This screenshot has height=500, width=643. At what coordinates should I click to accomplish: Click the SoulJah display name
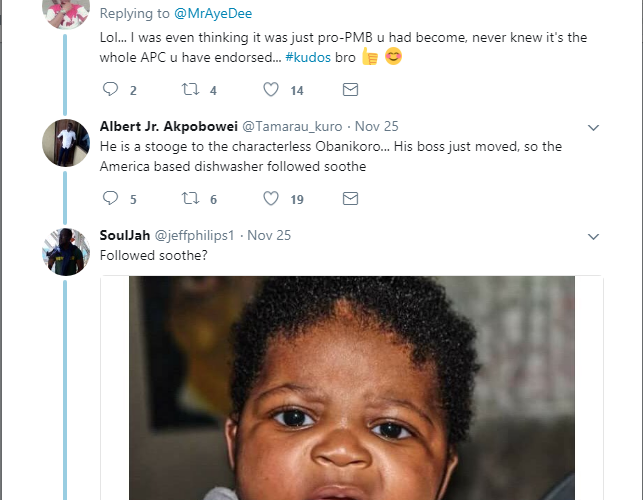coord(124,236)
